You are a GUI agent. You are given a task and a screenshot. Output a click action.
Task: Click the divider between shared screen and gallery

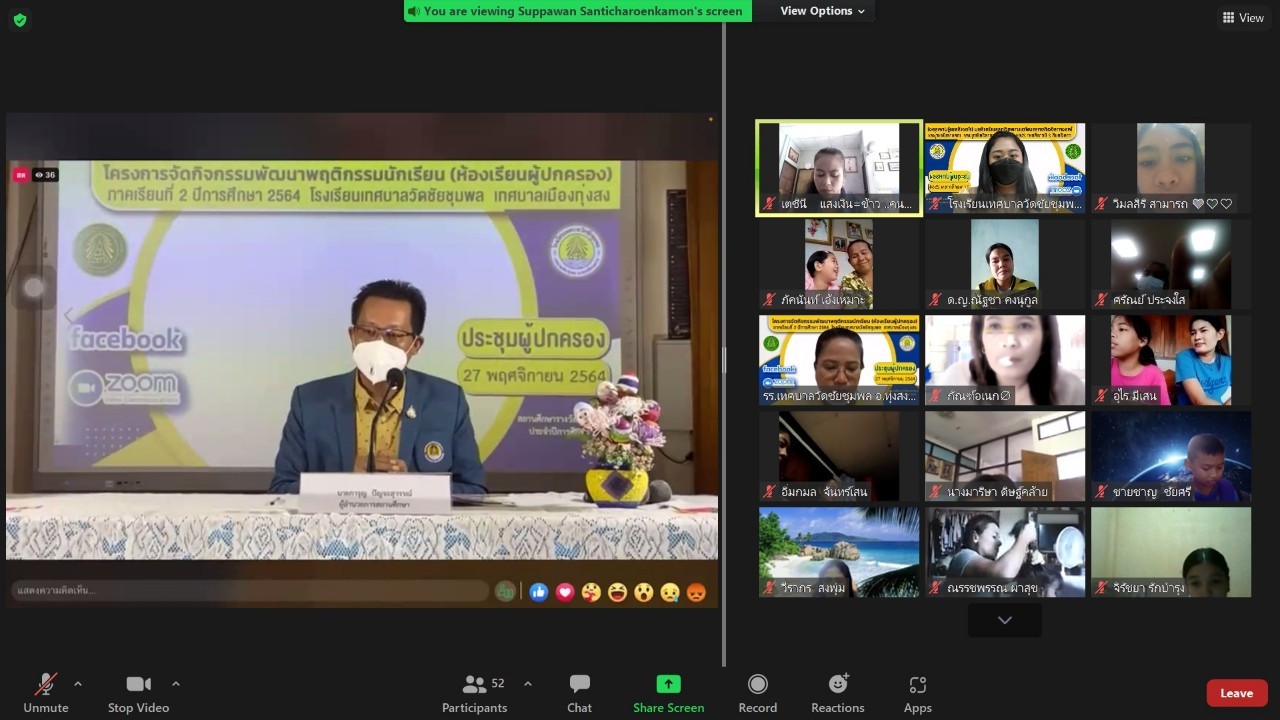coord(724,360)
